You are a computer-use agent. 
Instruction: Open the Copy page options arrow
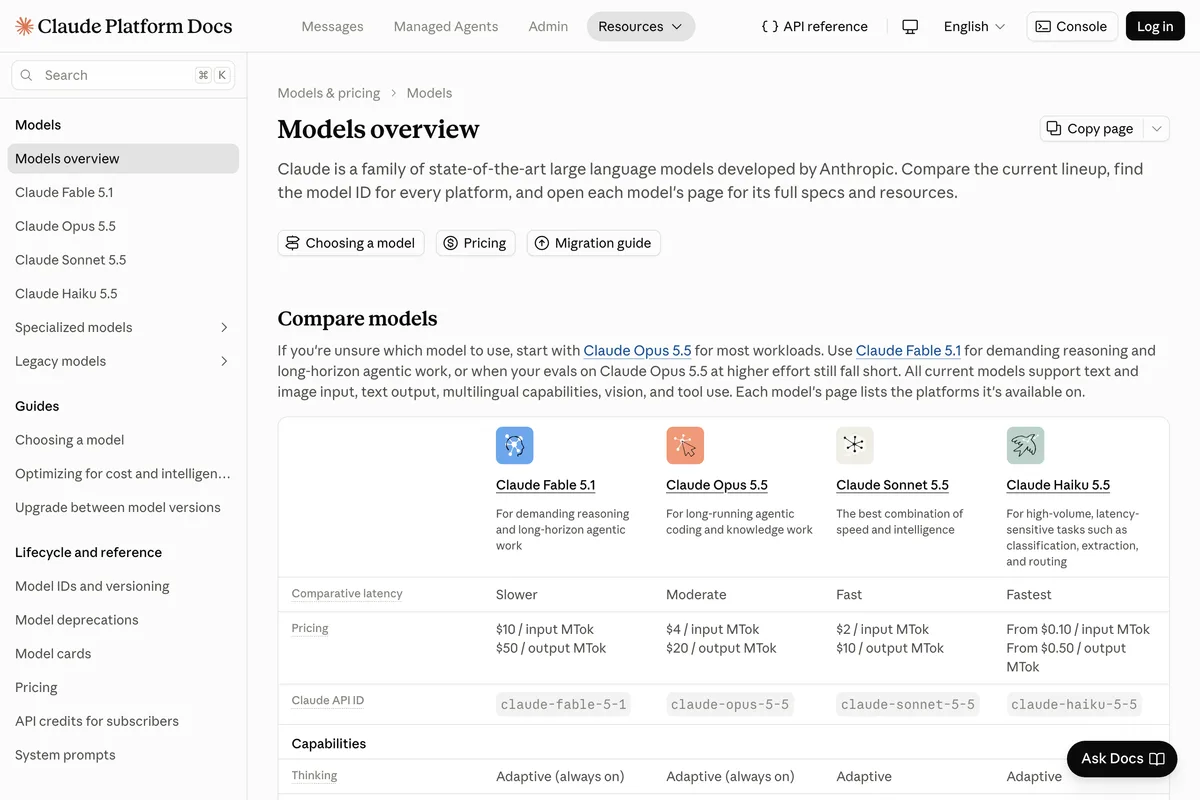tap(1157, 128)
